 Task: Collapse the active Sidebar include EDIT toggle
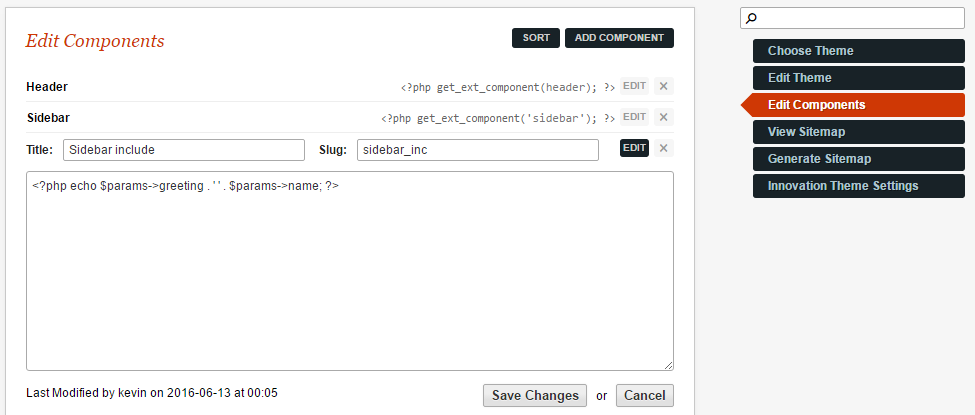click(x=634, y=148)
